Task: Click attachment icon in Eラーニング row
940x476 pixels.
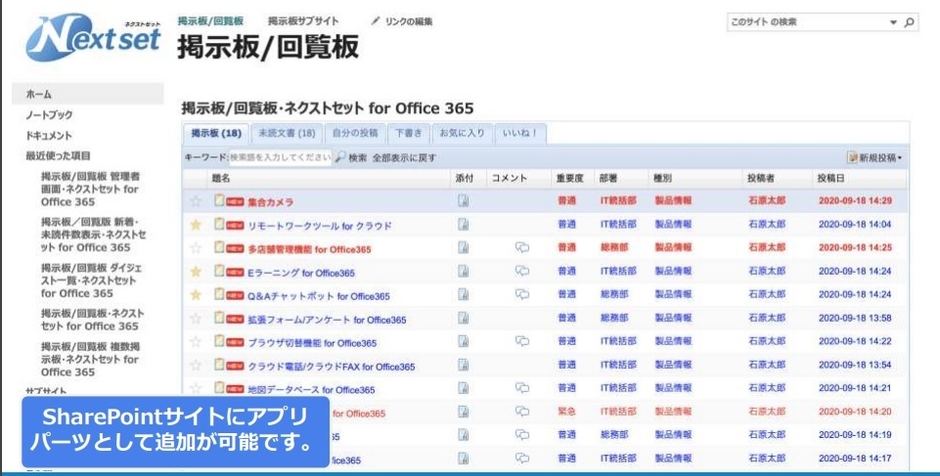Action: (x=463, y=271)
